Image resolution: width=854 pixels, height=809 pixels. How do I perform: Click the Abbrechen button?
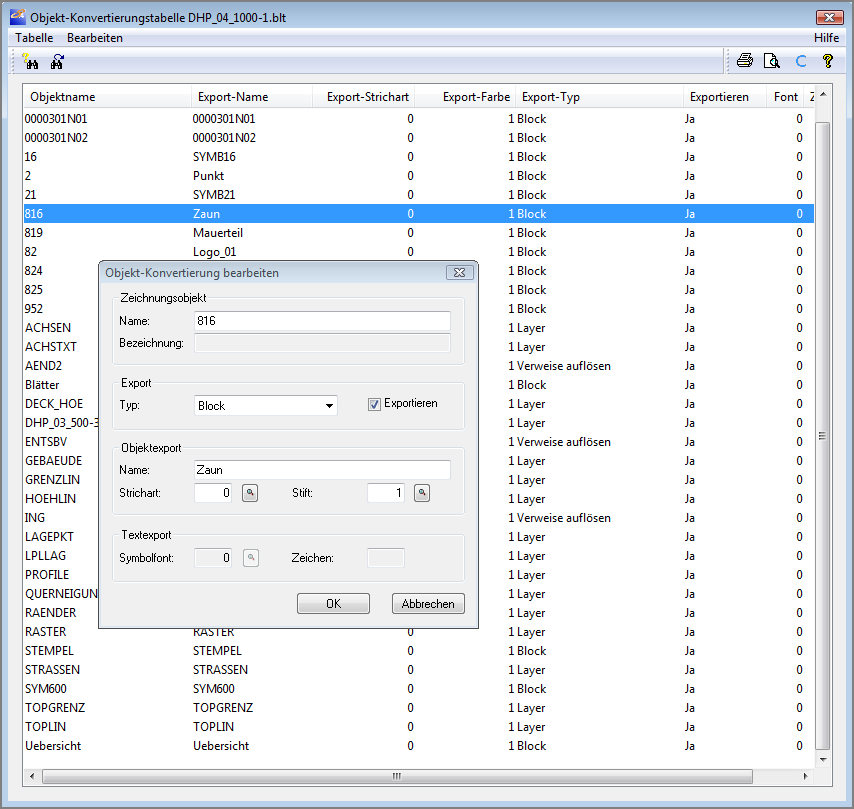428,604
